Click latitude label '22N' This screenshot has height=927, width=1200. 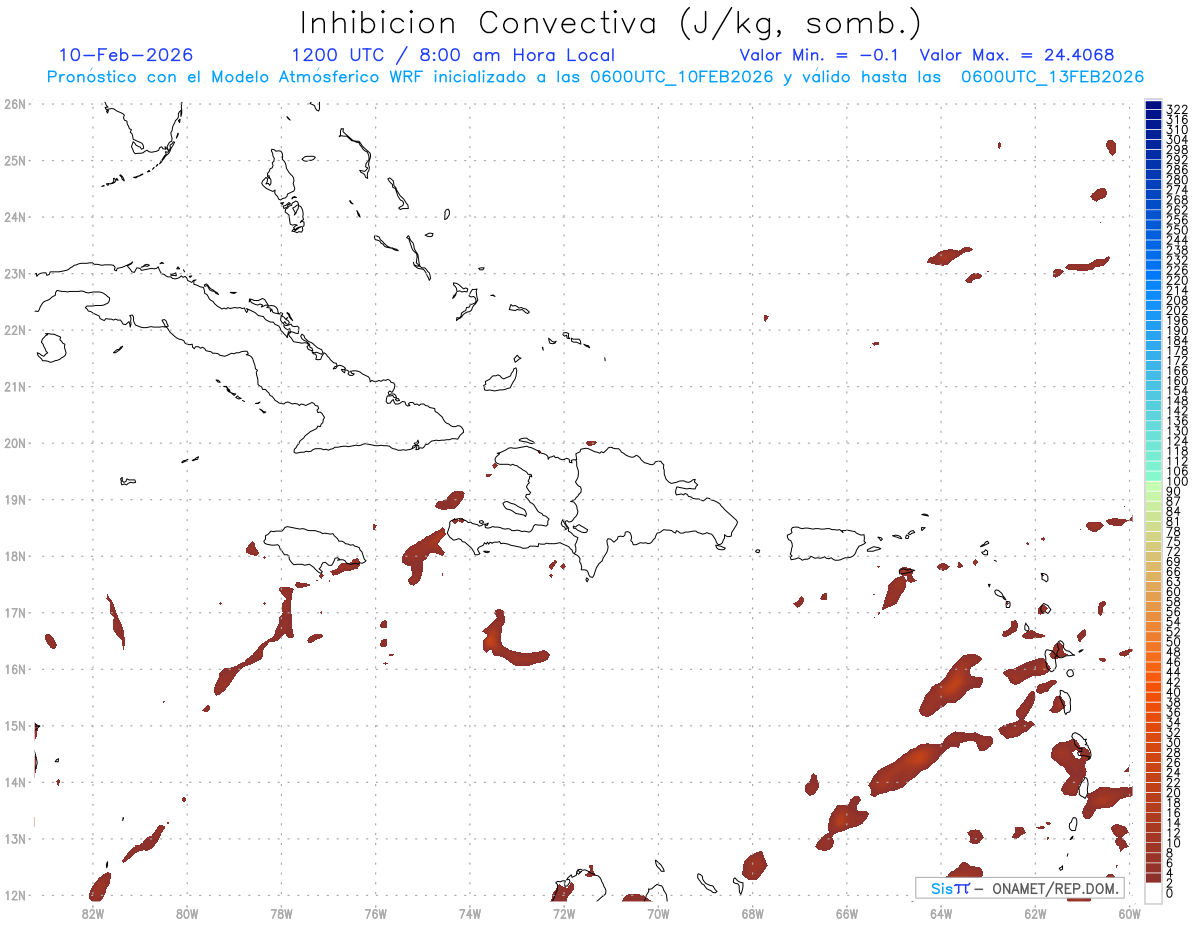(x=15, y=330)
